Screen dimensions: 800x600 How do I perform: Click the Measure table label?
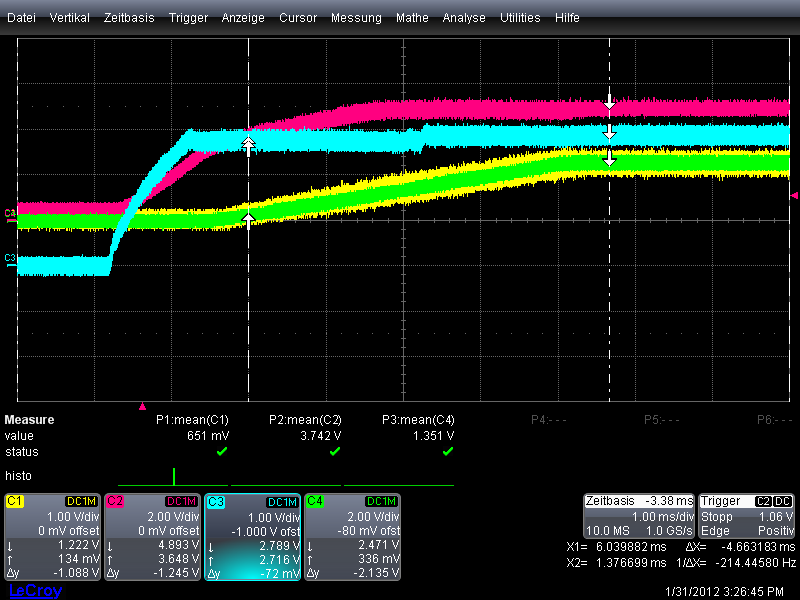click(x=29, y=420)
